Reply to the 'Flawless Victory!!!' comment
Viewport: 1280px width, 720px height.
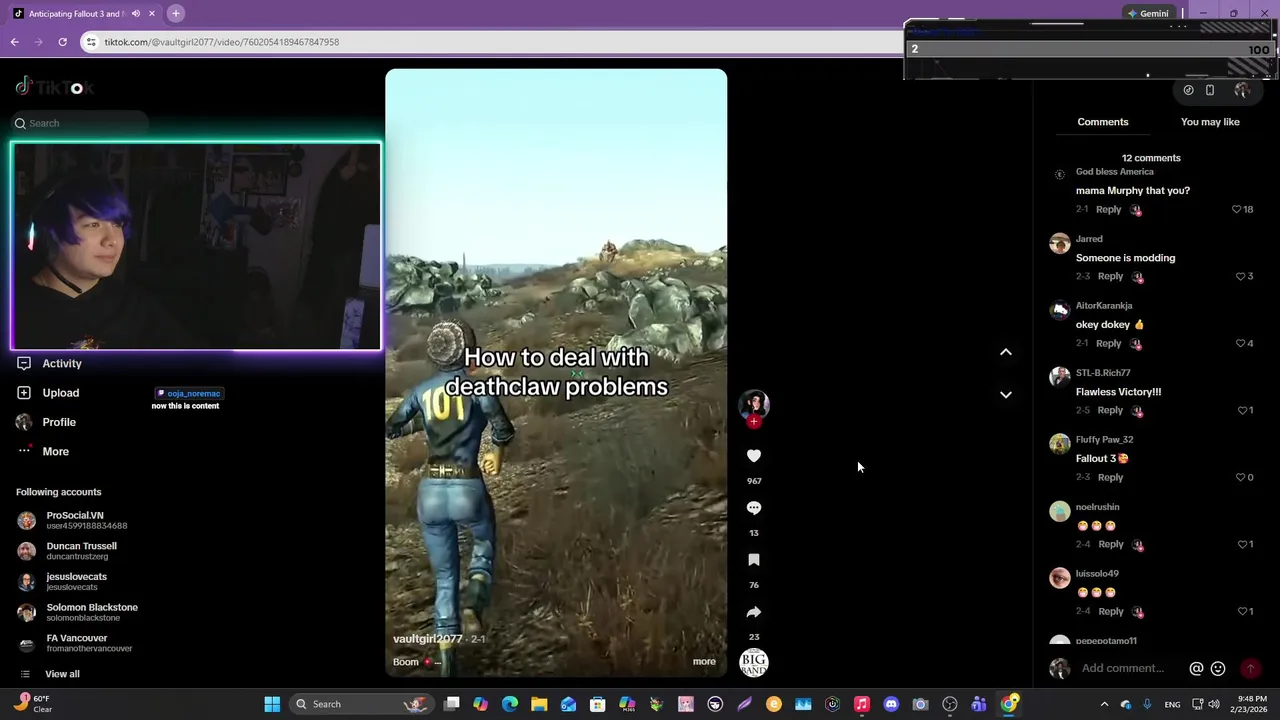coord(1110,410)
